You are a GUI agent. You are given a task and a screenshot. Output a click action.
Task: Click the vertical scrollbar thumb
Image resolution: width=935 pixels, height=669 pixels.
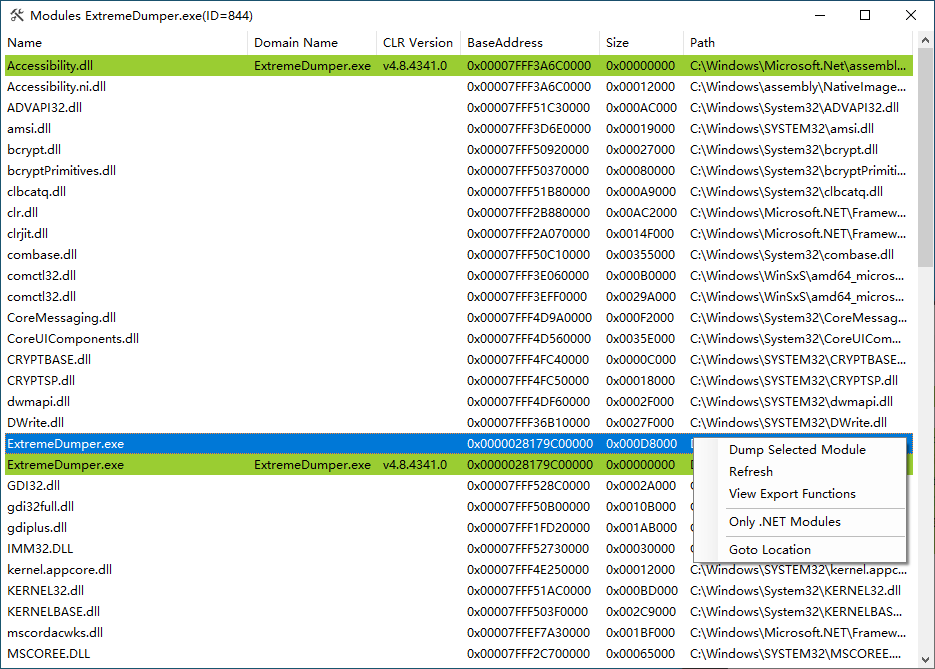point(925,157)
